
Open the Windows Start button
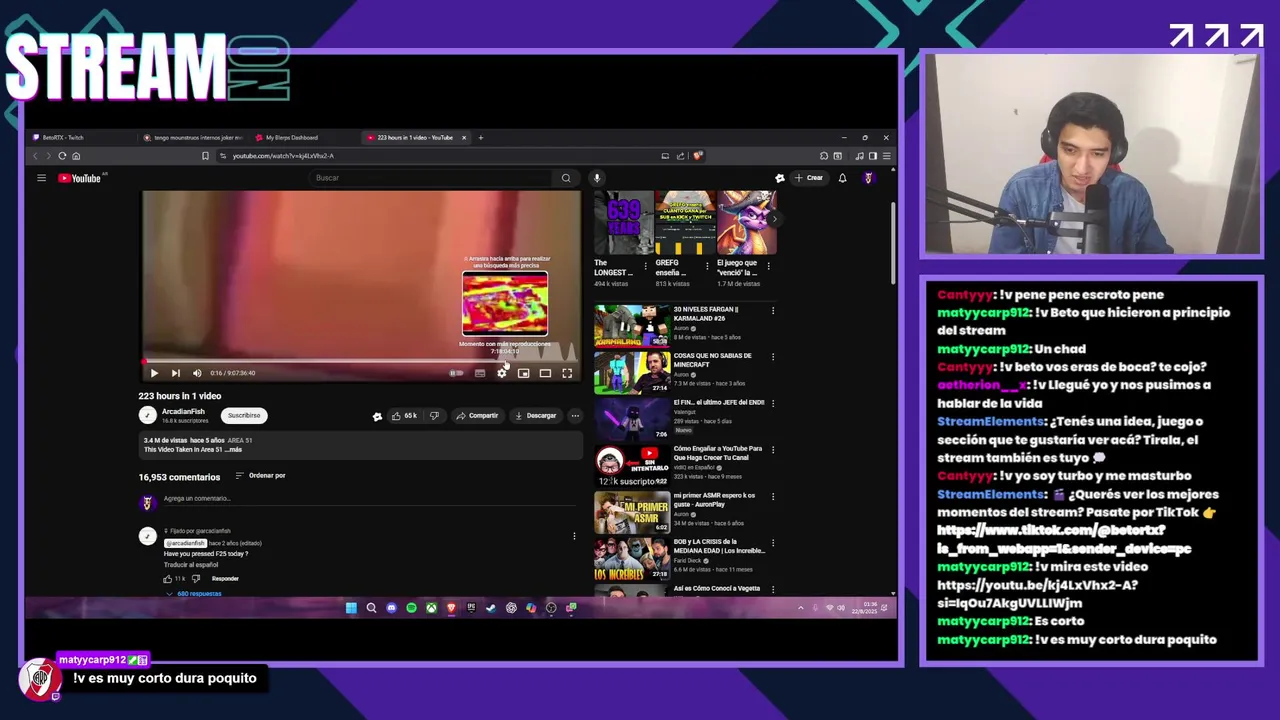point(351,608)
